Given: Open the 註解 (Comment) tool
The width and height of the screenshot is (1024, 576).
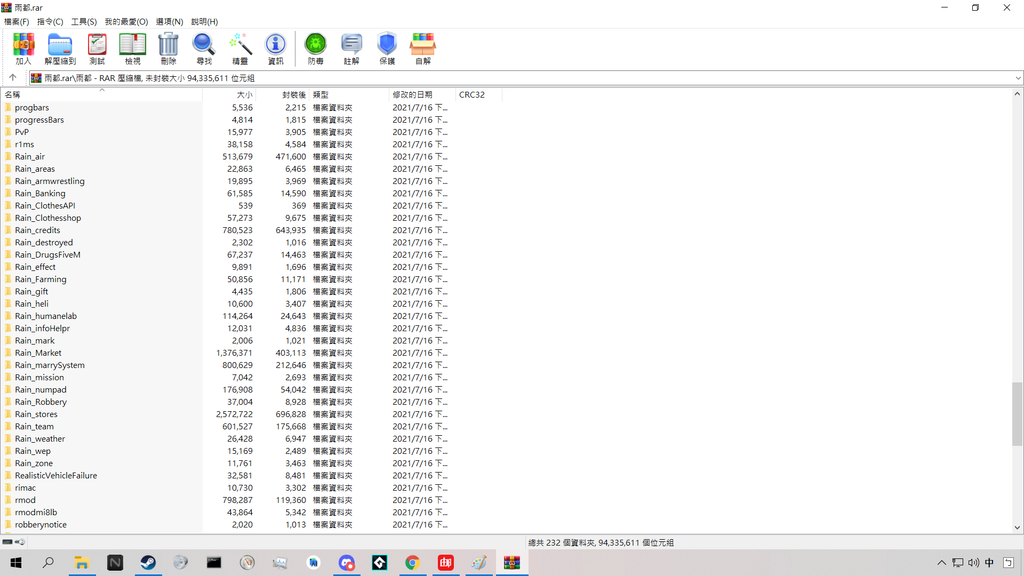Looking at the screenshot, I should pyautogui.click(x=351, y=48).
